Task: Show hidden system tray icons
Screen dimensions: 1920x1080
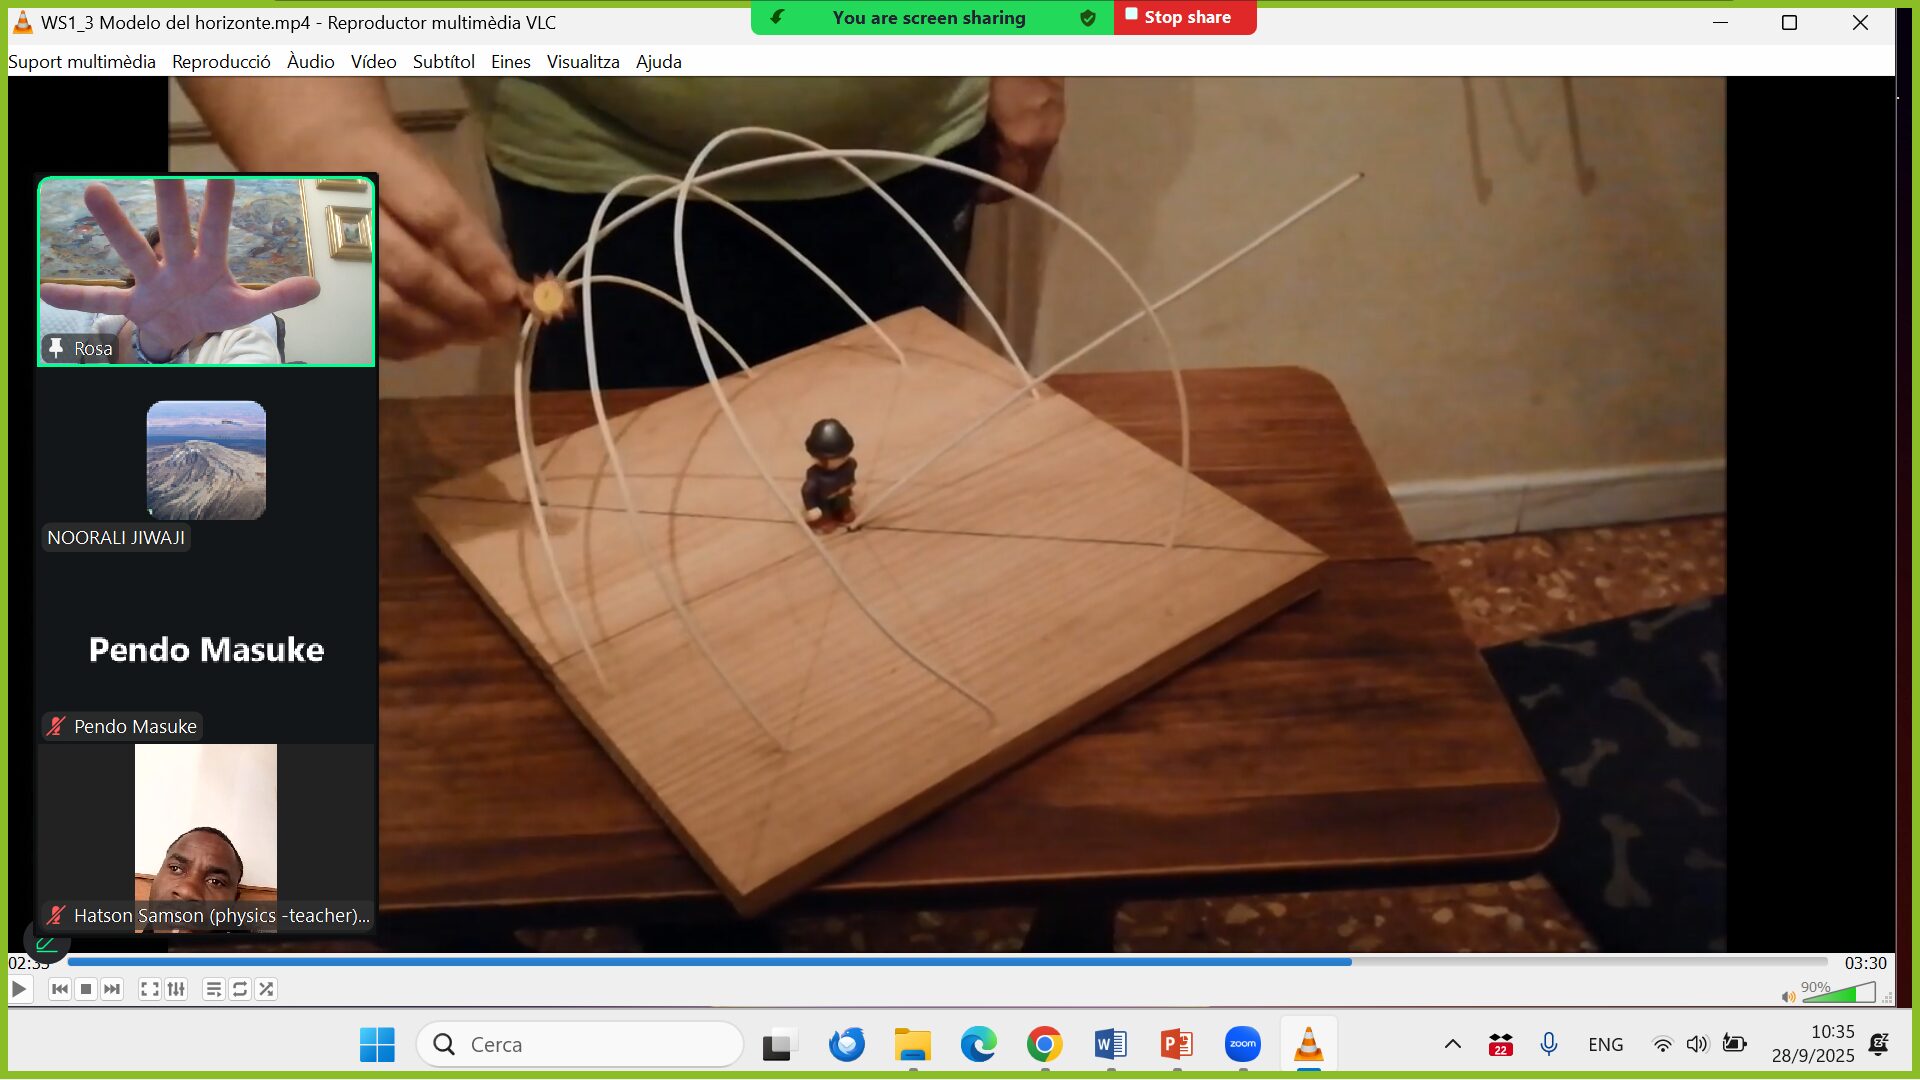Action: [1453, 1045]
